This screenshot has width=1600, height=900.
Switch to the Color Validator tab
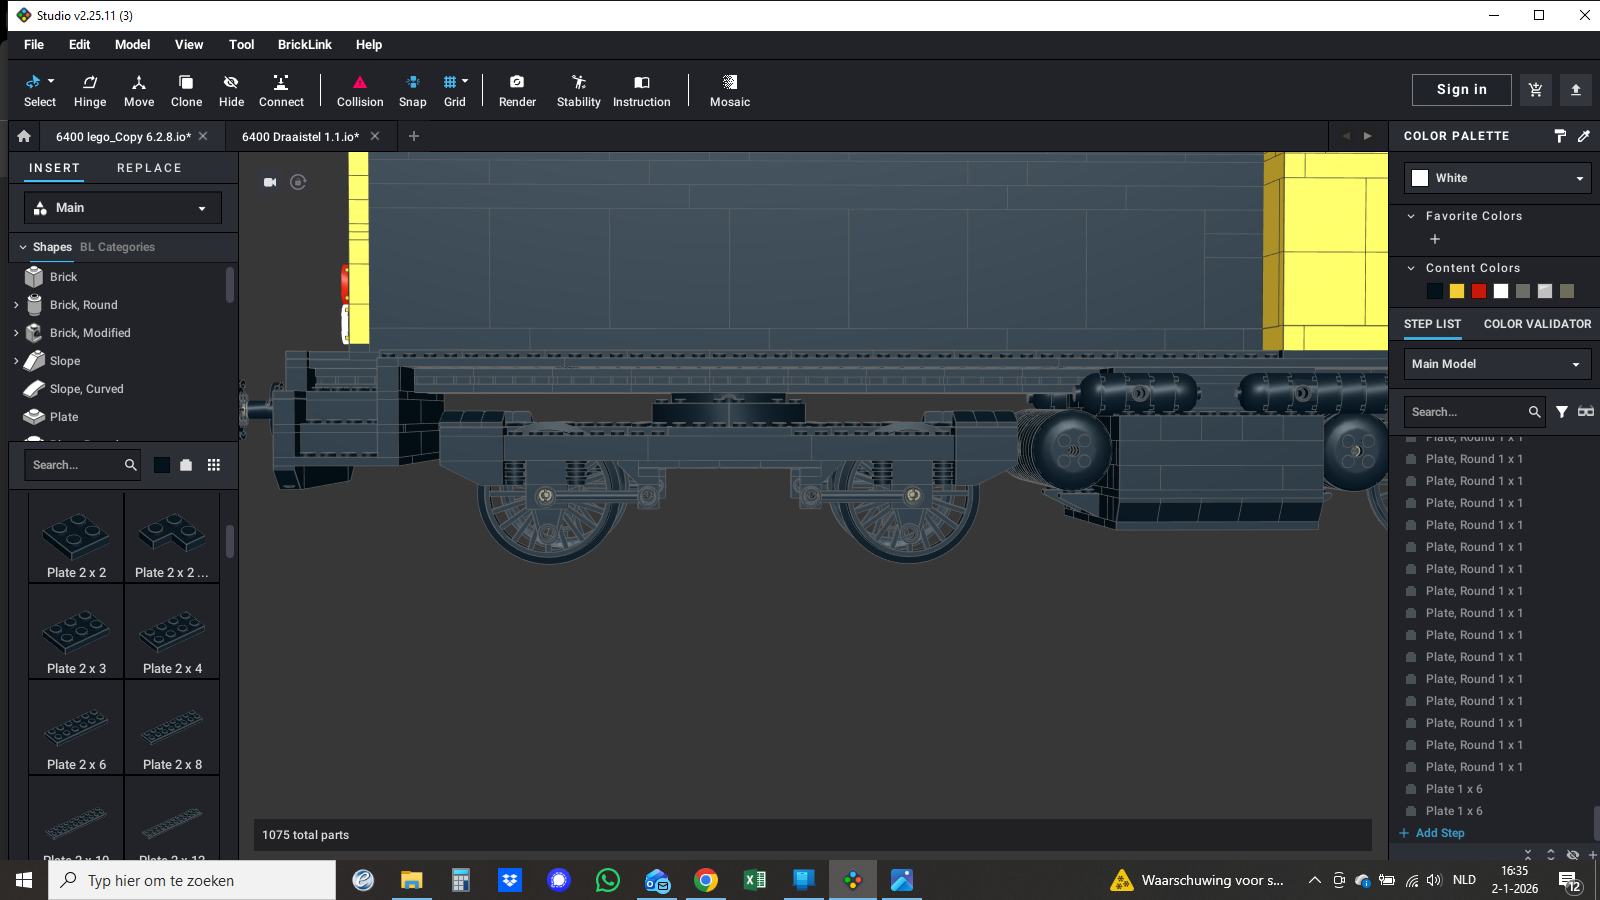[1537, 324]
